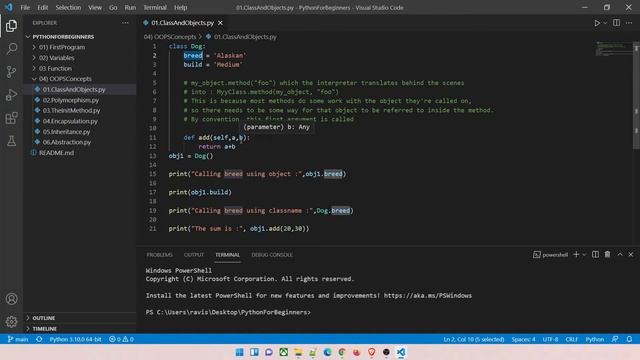Screen dimensions: 640x360
Task: Expand the 01) FirstProgram folder
Action: click(62, 47)
